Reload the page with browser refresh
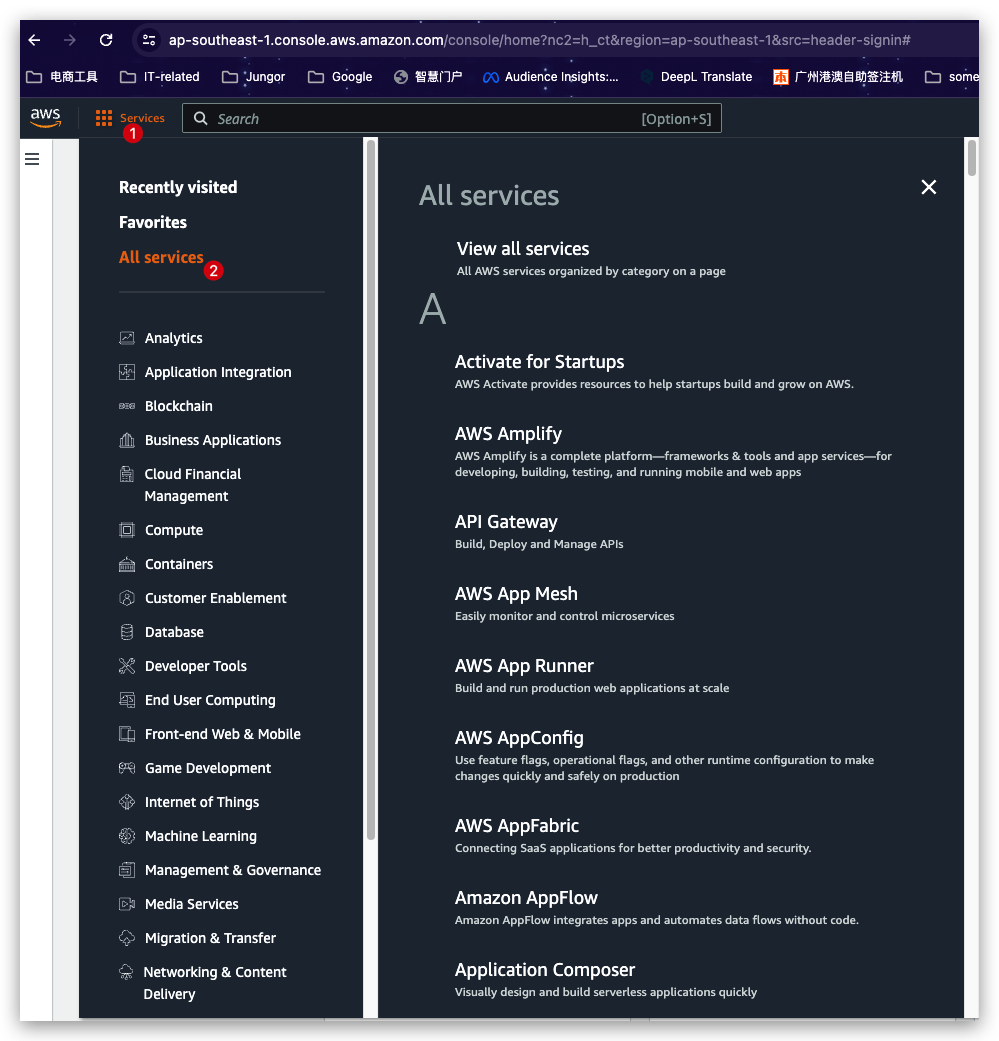The image size is (999, 1041). pos(106,40)
